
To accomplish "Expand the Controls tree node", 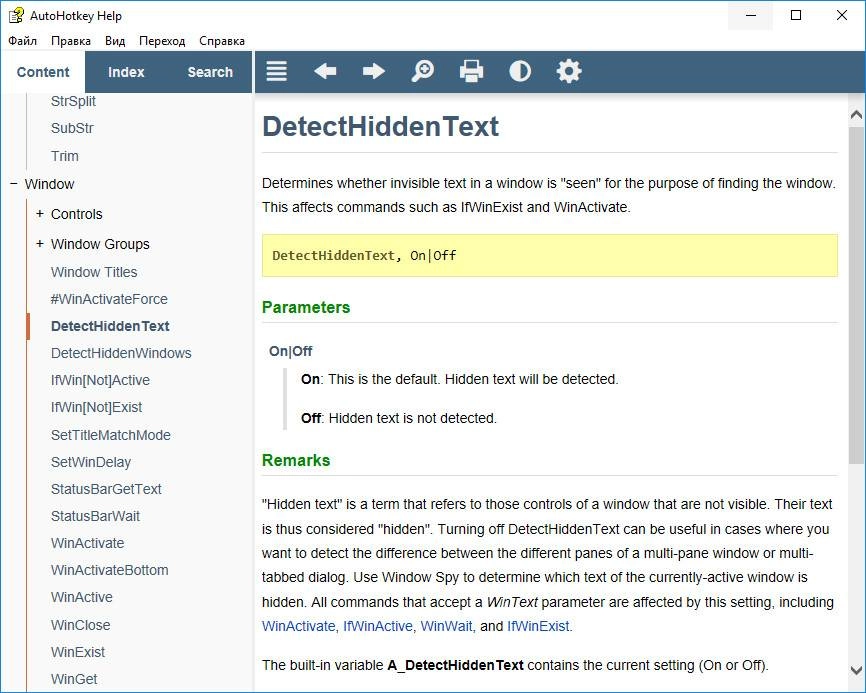I will 40,214.
